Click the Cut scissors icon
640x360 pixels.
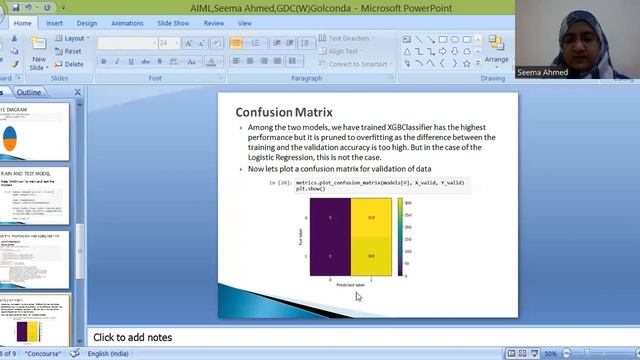pyautogui.click(x=14, y=38)
